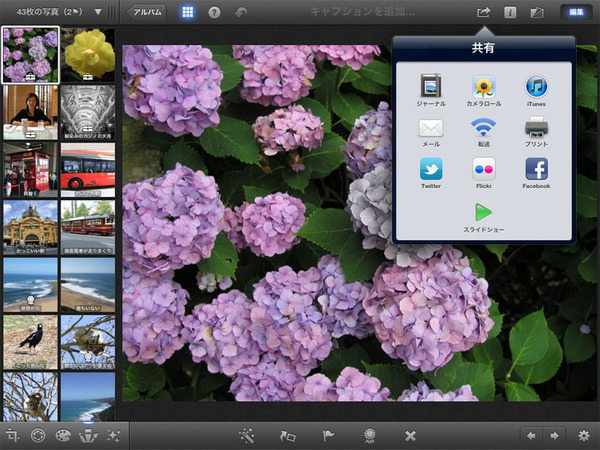Viewport: 600px width, 450px height.
Task: Select the black-and-white ceiling thumbnail
Action: (88, 112)
